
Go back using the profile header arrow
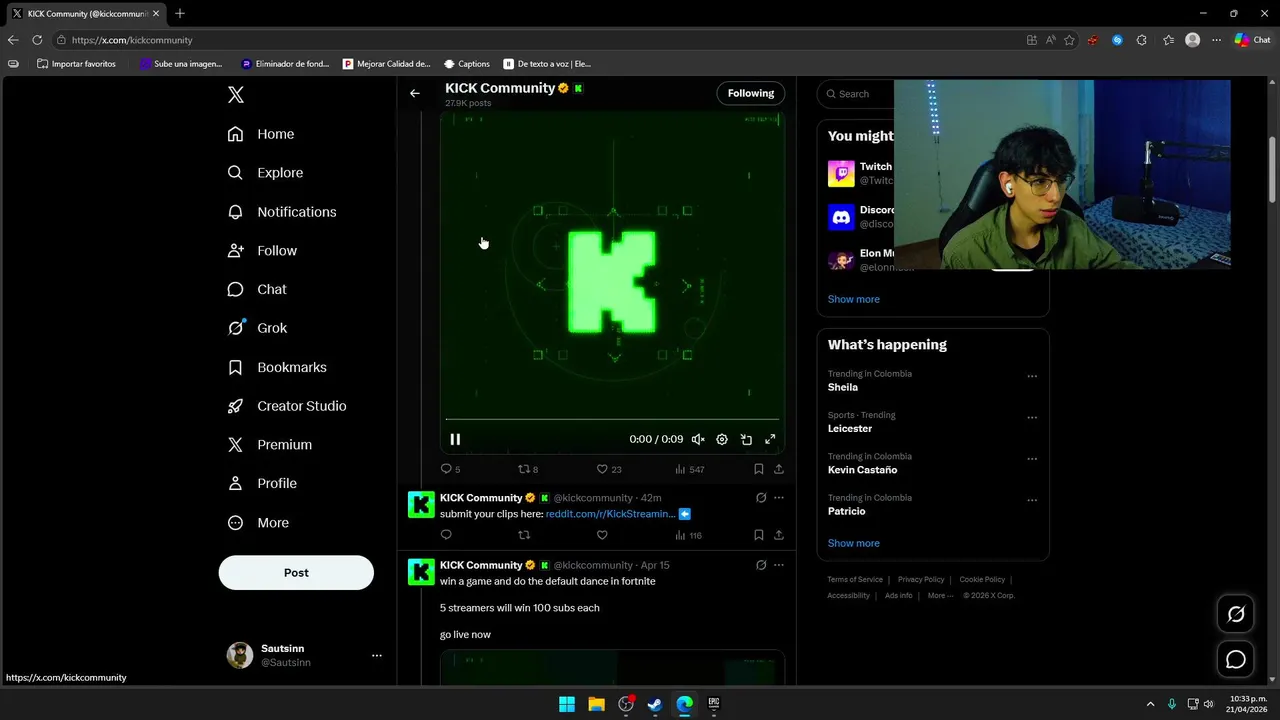point(415,93)
